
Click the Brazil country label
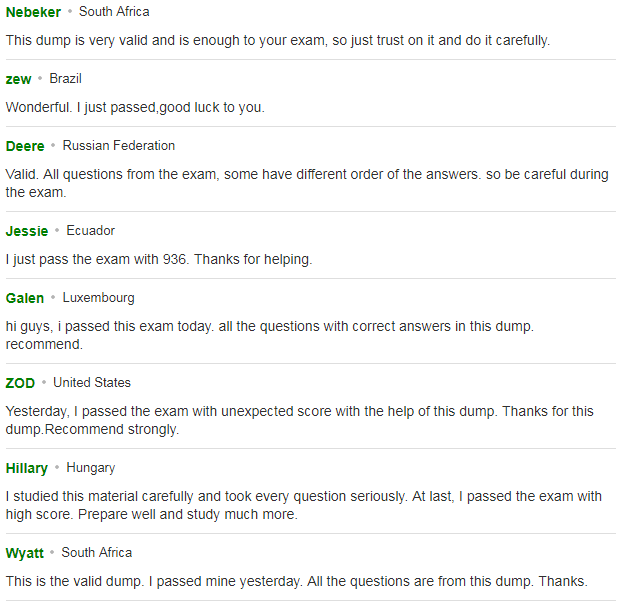pyautogui.click(x=66, y=79)
